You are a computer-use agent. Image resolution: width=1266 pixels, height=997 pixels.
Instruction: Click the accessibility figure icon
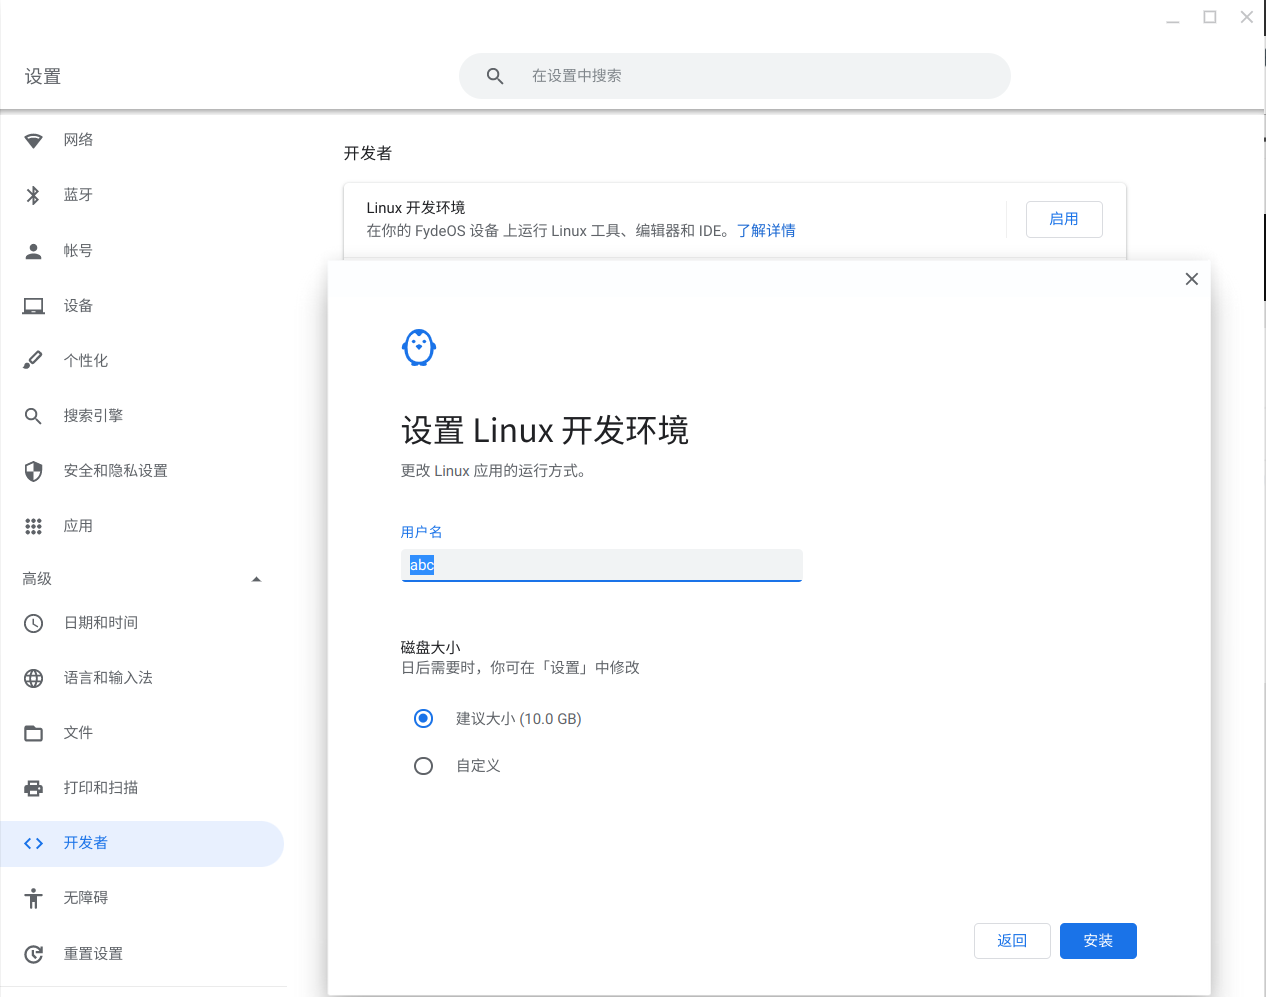pos(33,898)
